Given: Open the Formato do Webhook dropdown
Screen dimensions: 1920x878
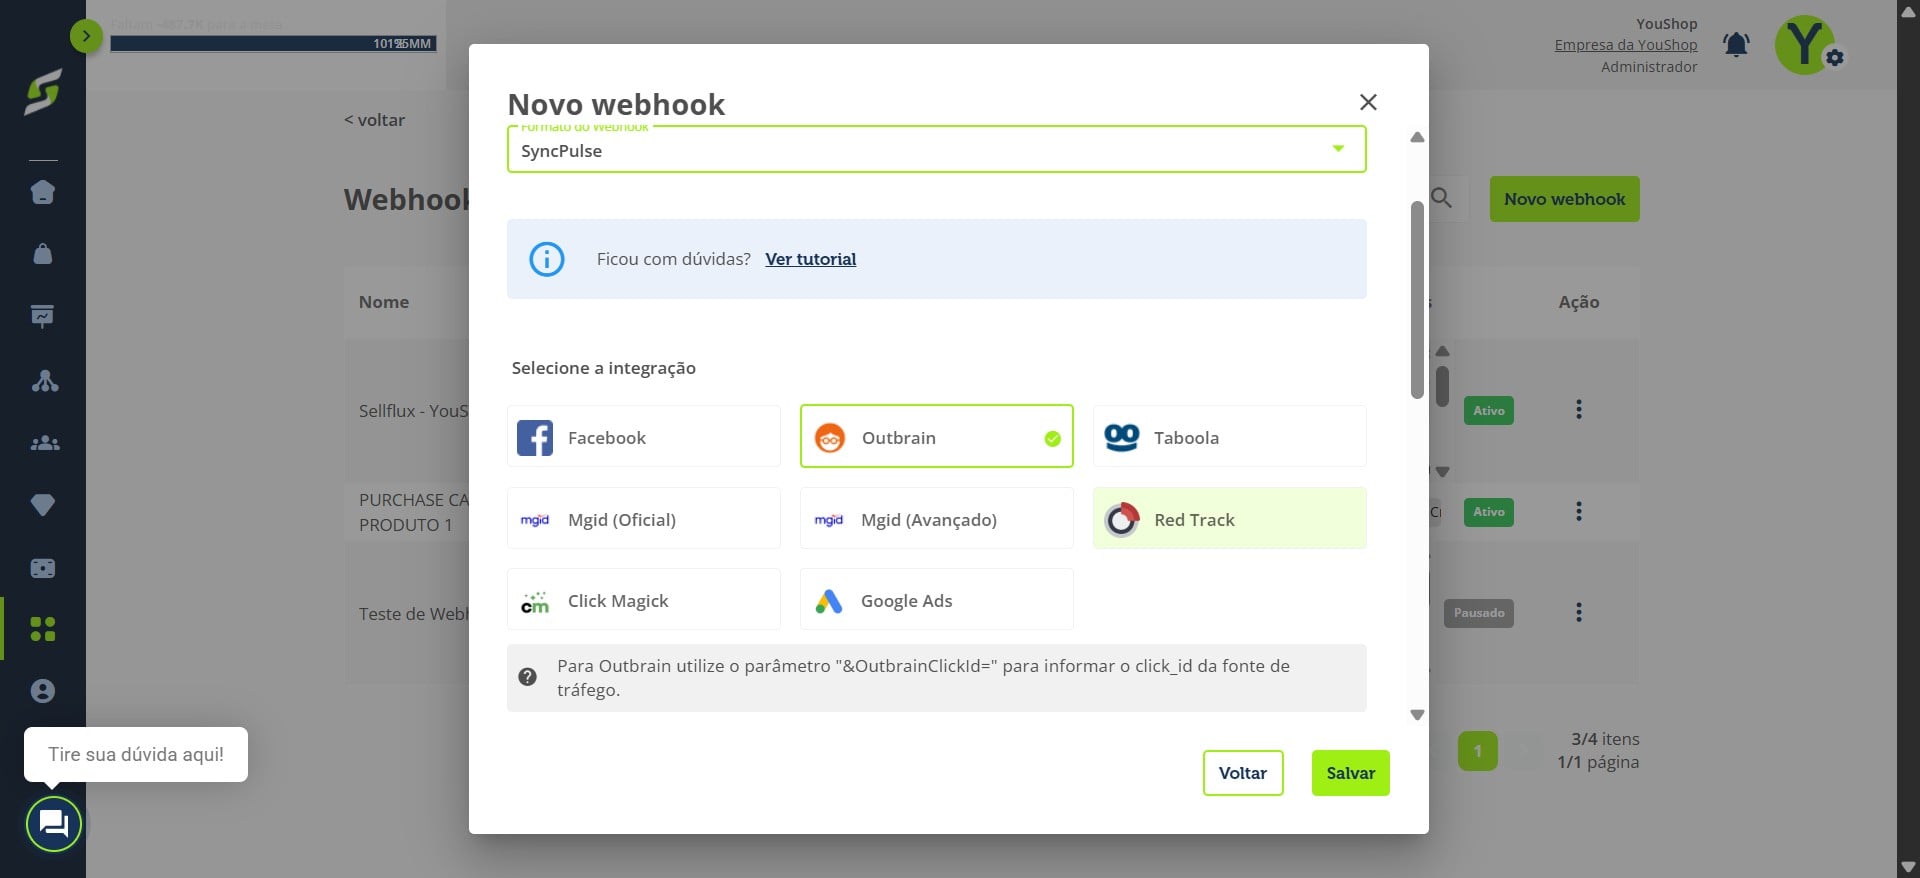Looking at the screenshot, I should [x=936, y=150].
